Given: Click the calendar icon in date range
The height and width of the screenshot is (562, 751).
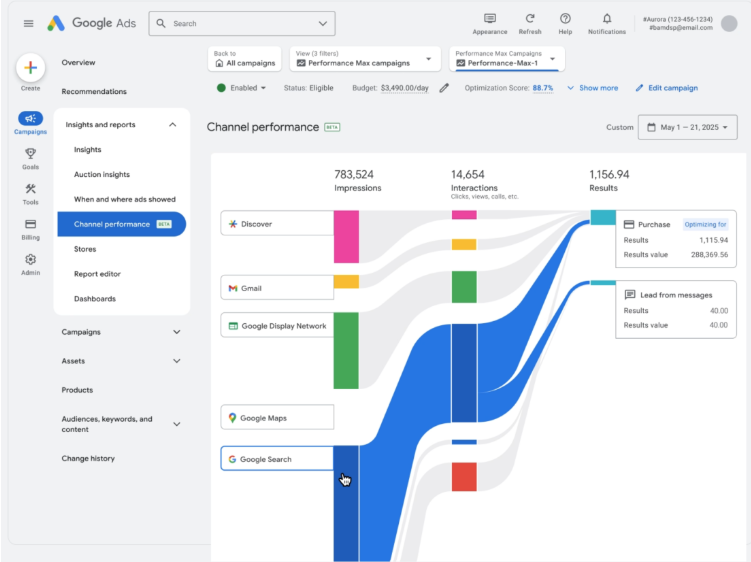Looking at the screenshot, I should point(651,127).
